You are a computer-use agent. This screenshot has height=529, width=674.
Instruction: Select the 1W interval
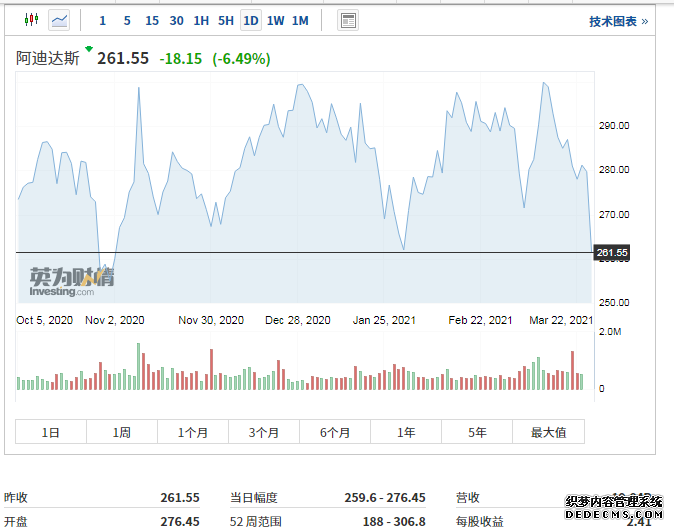(x=276, y=21)
